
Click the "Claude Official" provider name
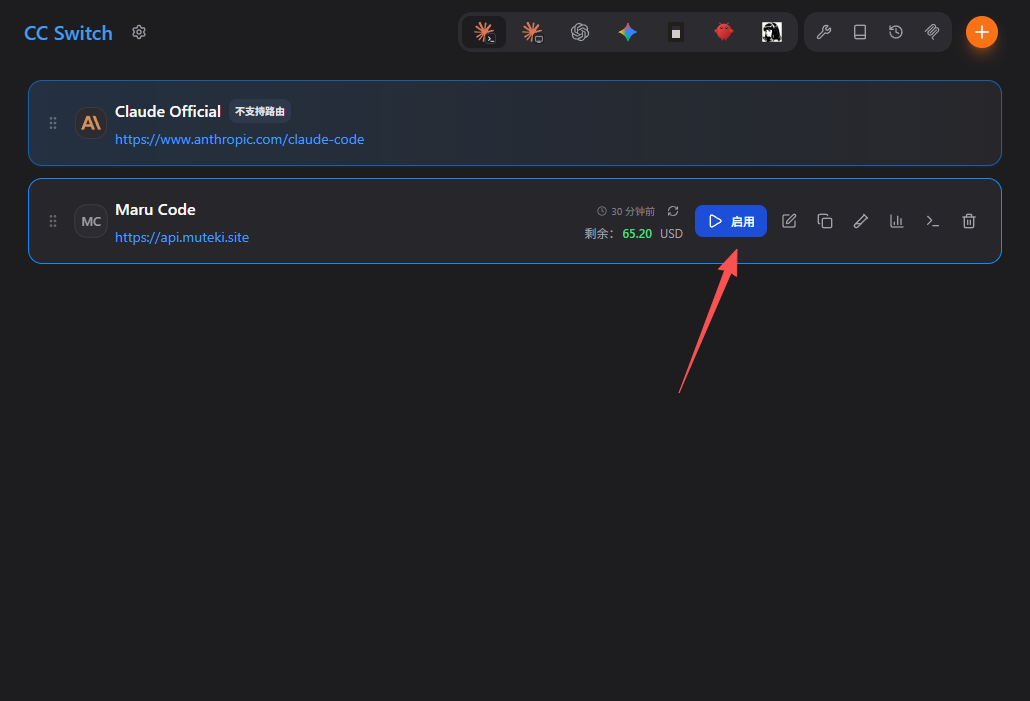(x=168, y=112)
